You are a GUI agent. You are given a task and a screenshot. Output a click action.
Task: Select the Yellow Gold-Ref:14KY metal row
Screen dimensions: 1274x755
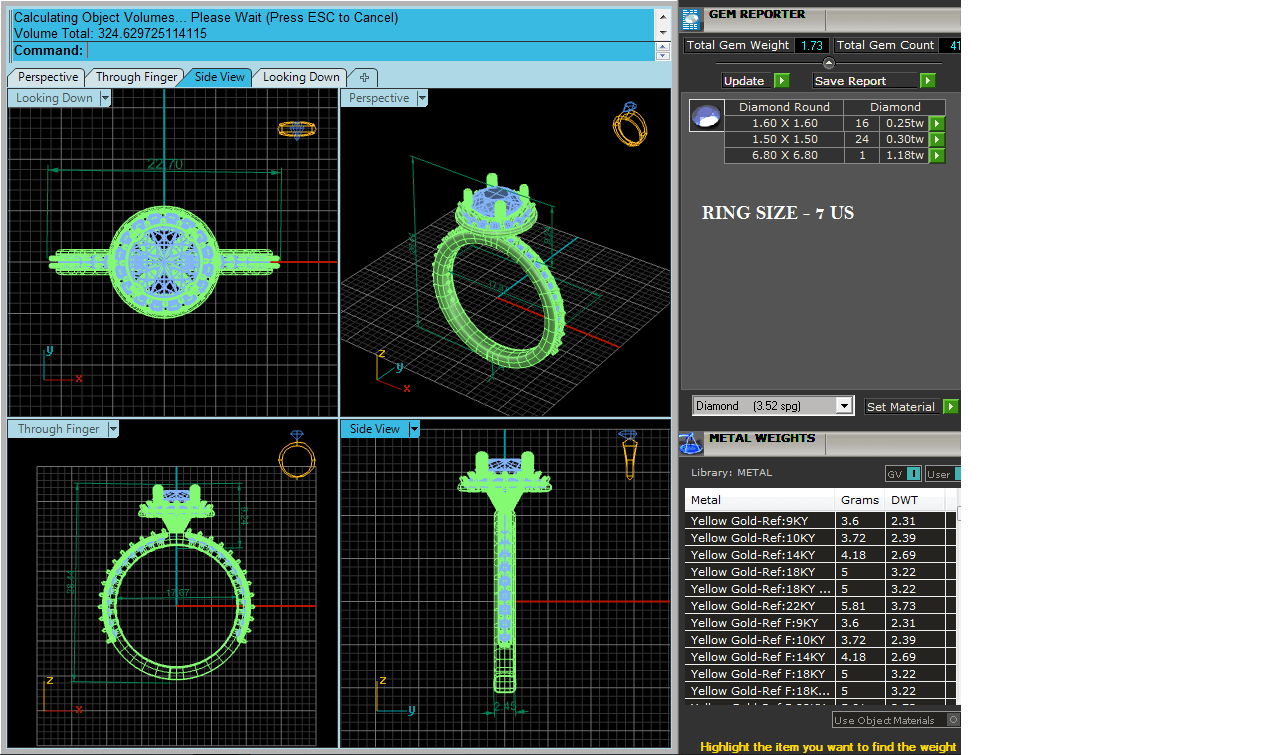pos(760,555)
